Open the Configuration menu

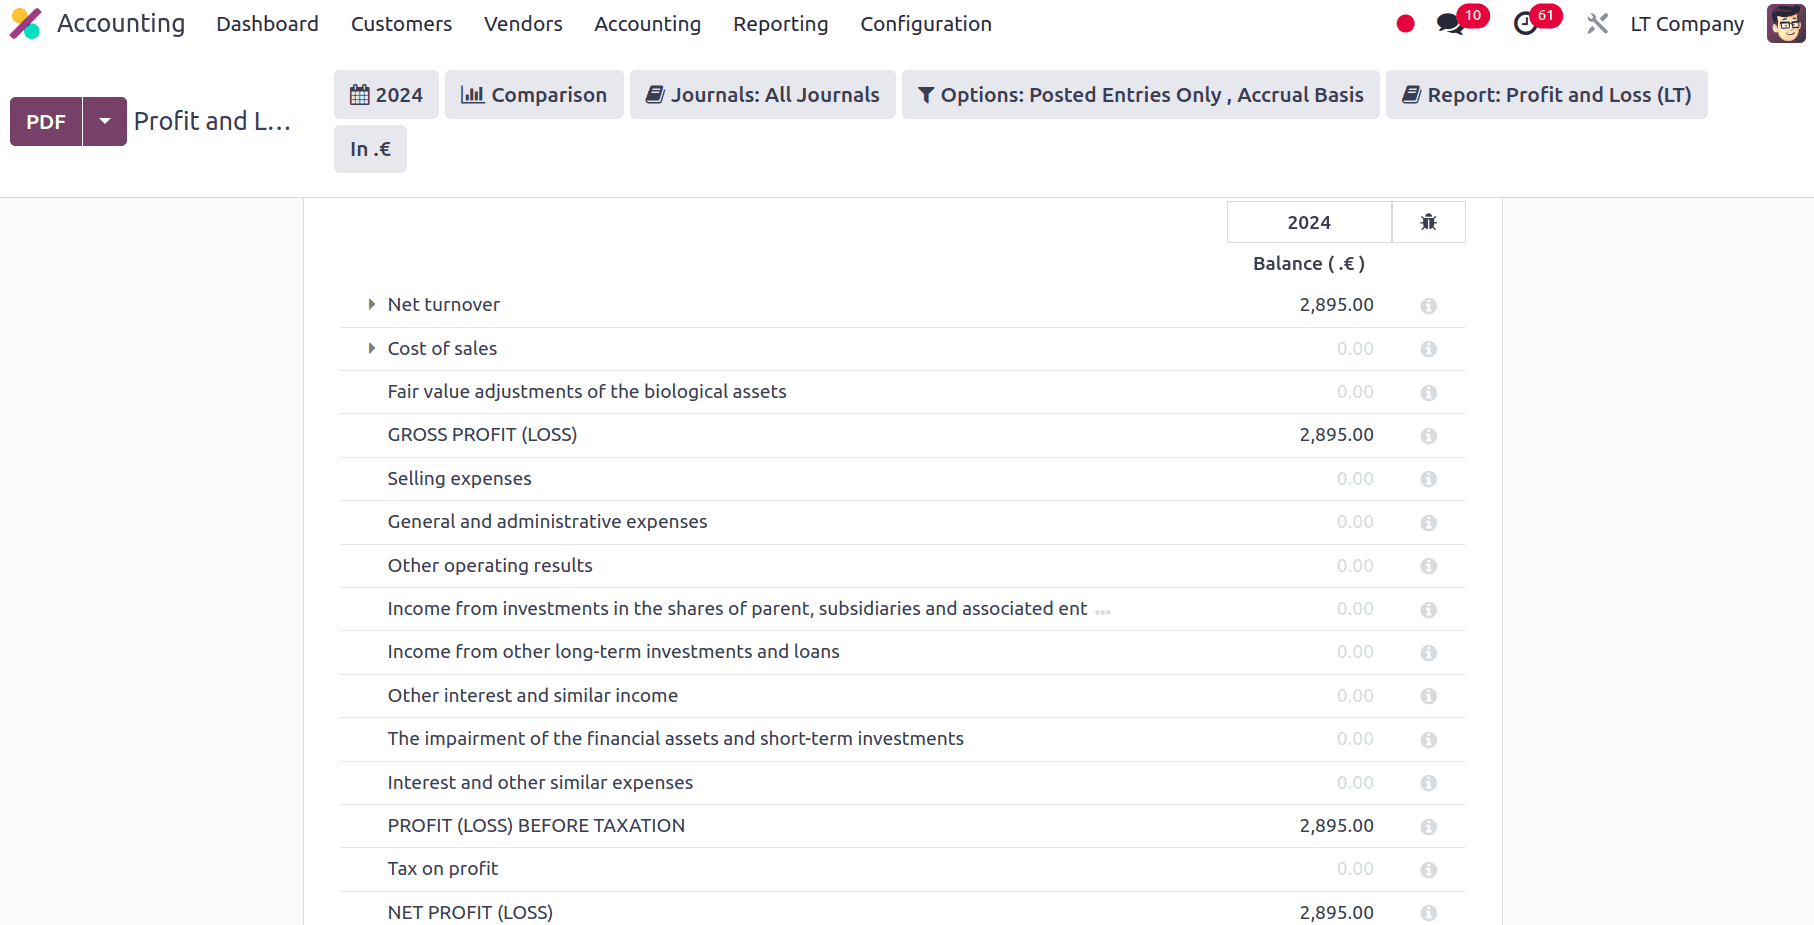(925, 24)
